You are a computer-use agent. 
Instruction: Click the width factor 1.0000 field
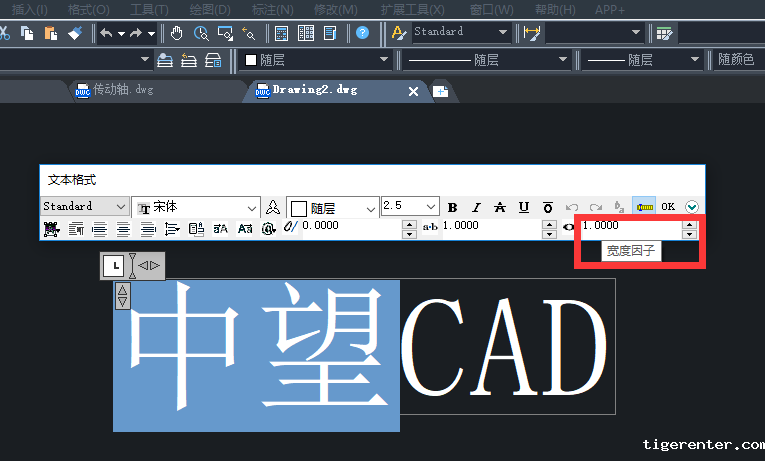pos(628,226)
